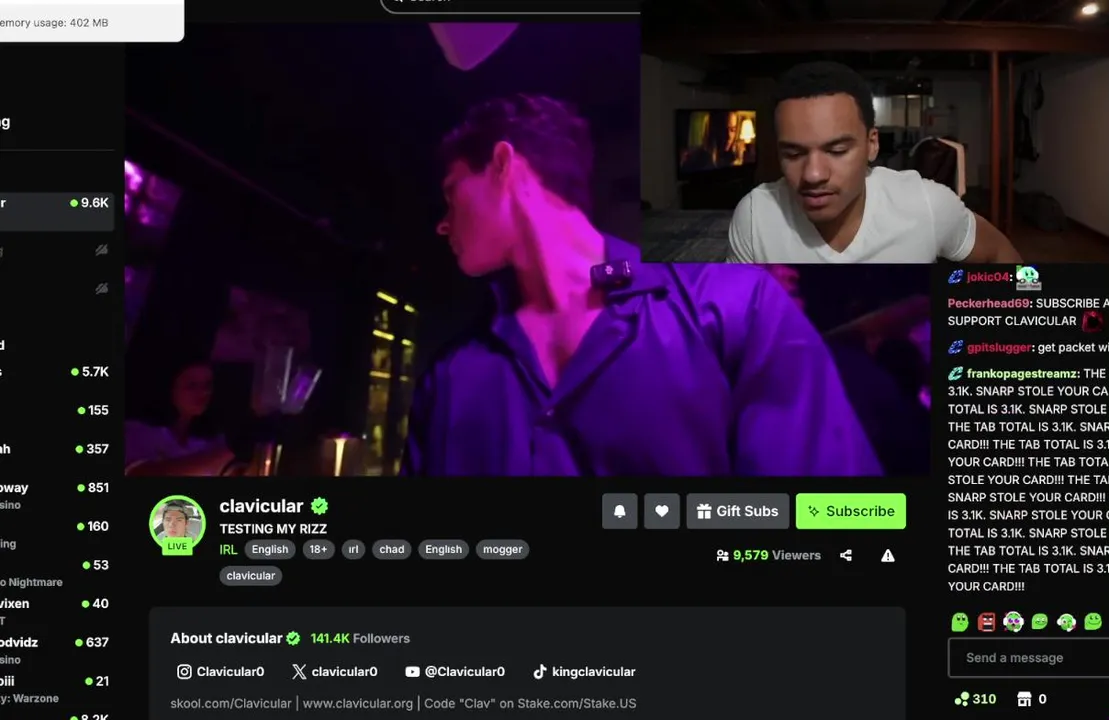Select the sidebar channel with 21 viewers
Image resolution: width=1109 pixels, height=720 pixels.
tap(57, 689)
